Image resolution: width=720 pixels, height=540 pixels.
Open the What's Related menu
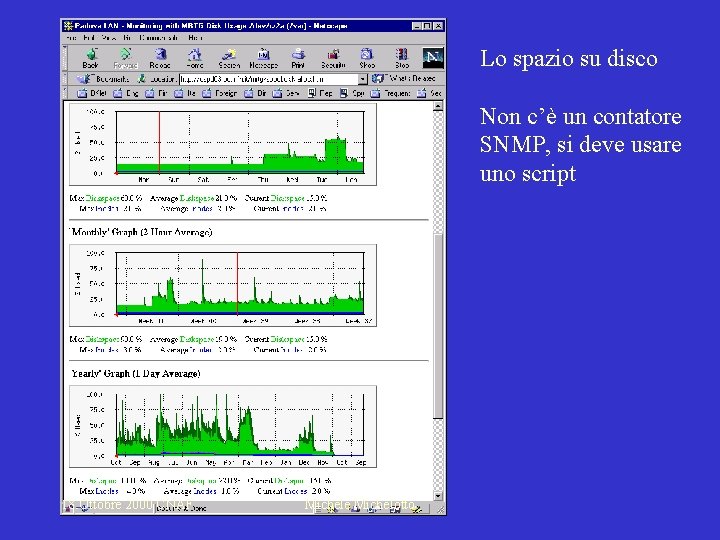(x=403, y=79)
